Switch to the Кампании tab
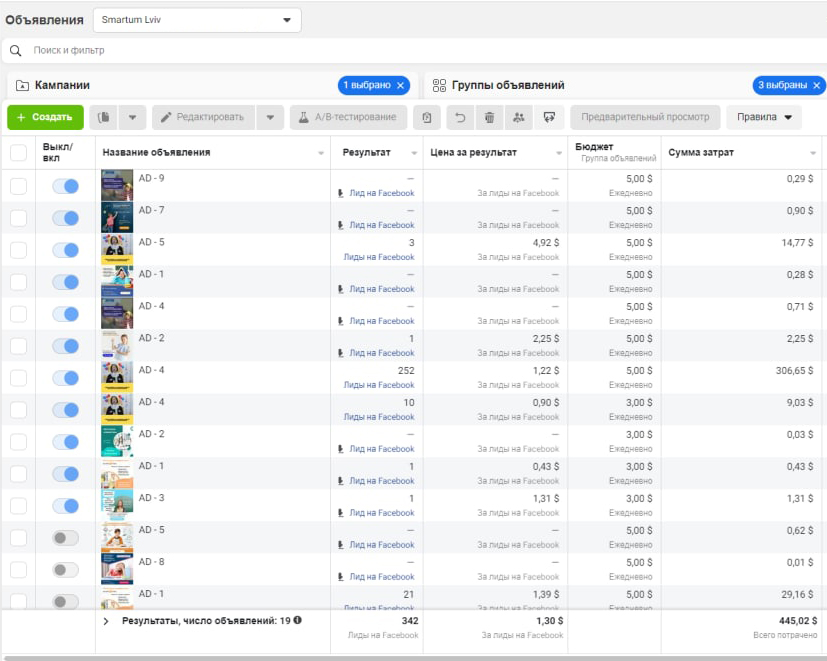The image size is (827, 661). pos(62,86)
